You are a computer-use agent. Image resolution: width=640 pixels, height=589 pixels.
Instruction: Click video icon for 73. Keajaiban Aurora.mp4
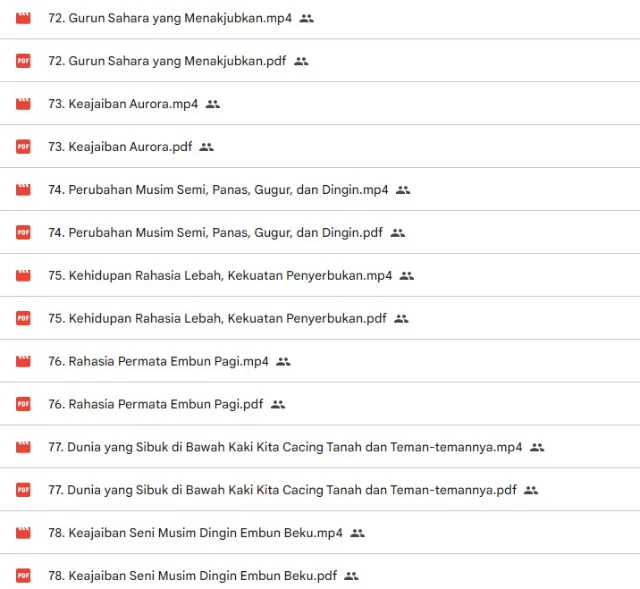point(23,104)
